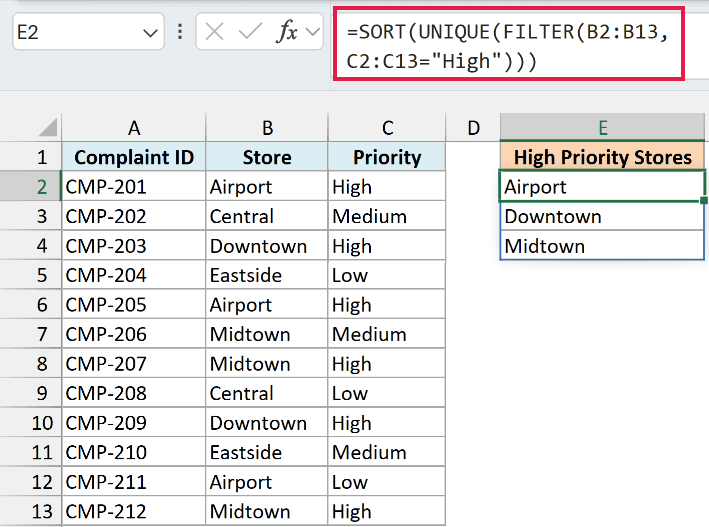The image size is (709, 527).
Task: Click Priority cell Medium in row 3
Action: click(x=387, y=216)
